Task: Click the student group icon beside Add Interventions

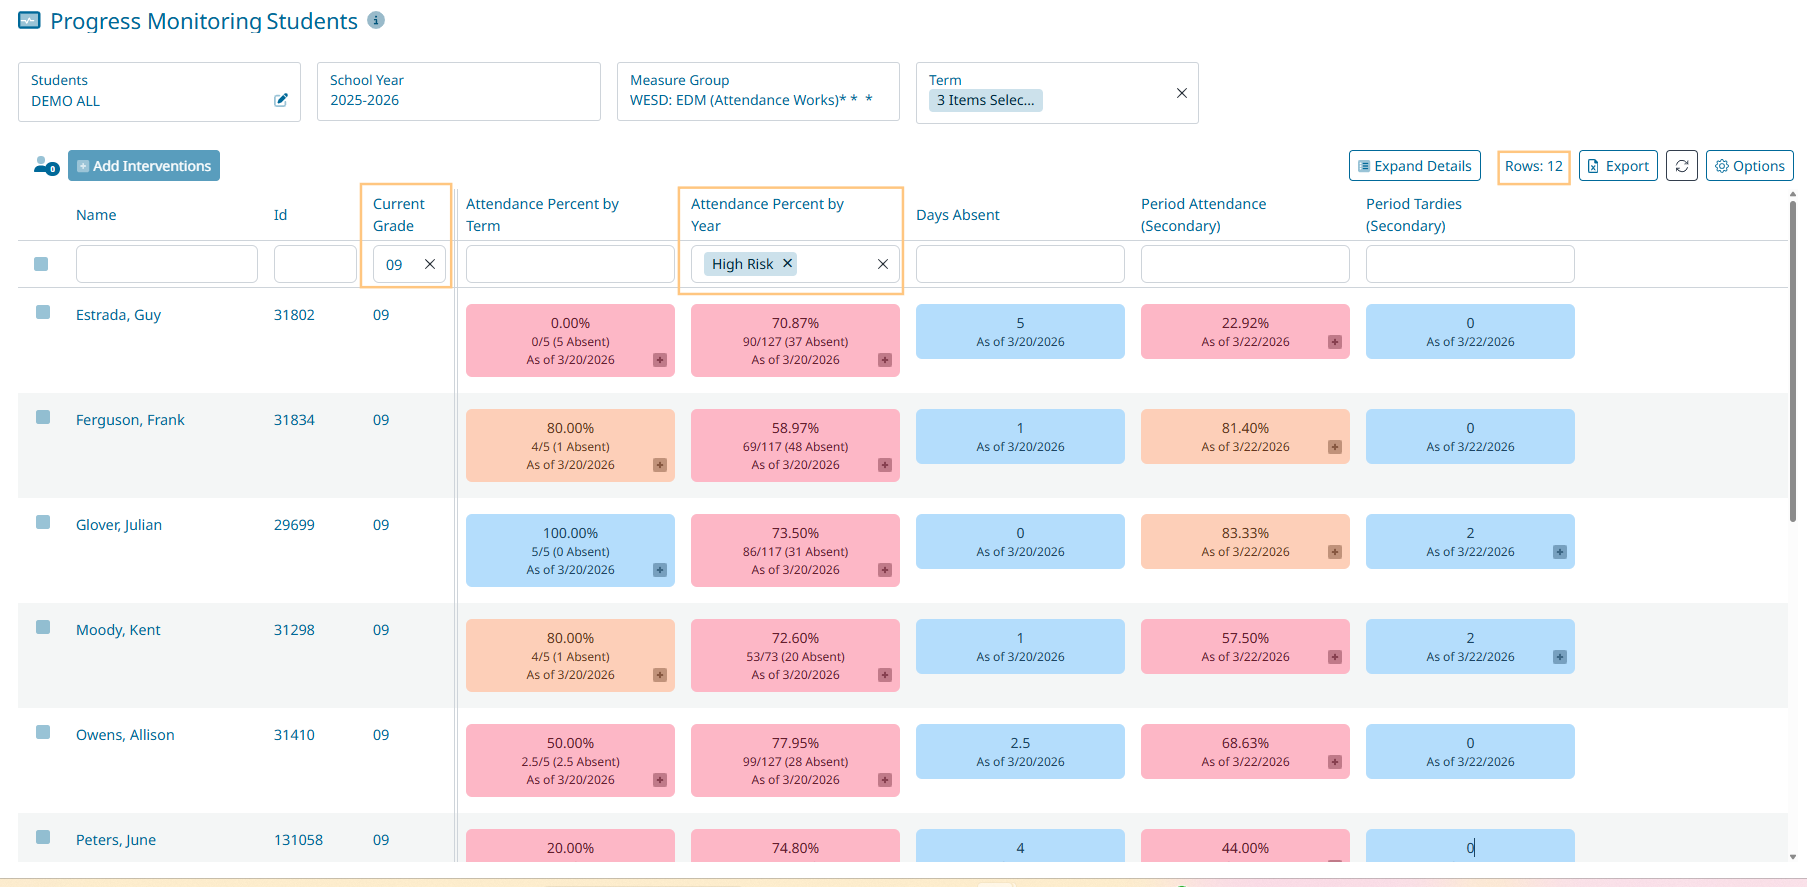Action: (46, 166)
